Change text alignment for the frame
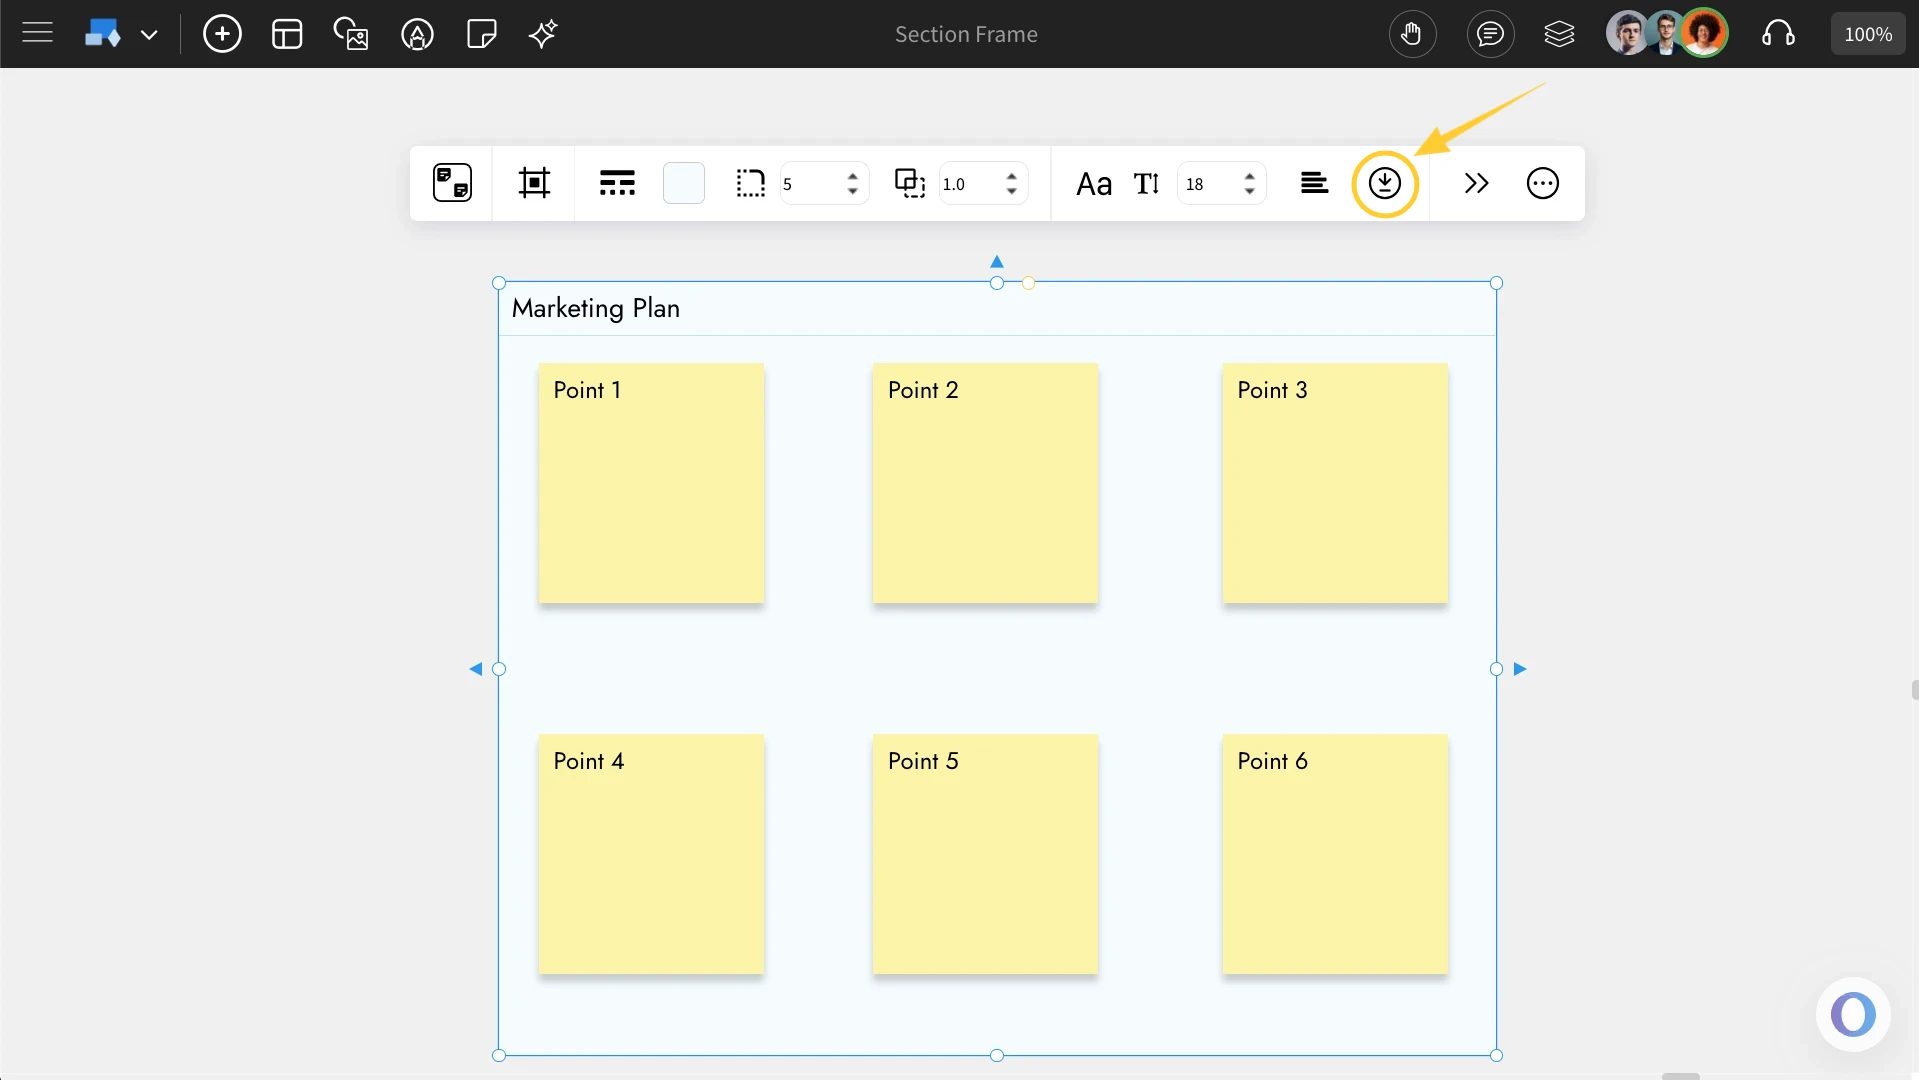The height and width of the screenshot is (1080, 1919). [1314, 183]
